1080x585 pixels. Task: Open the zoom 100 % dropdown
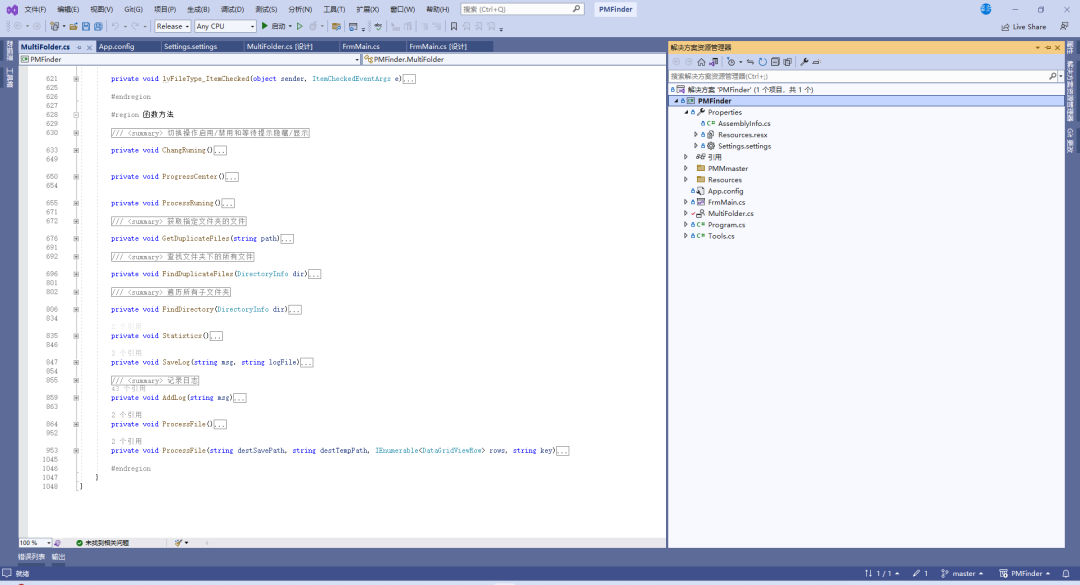tap(35, 543)
